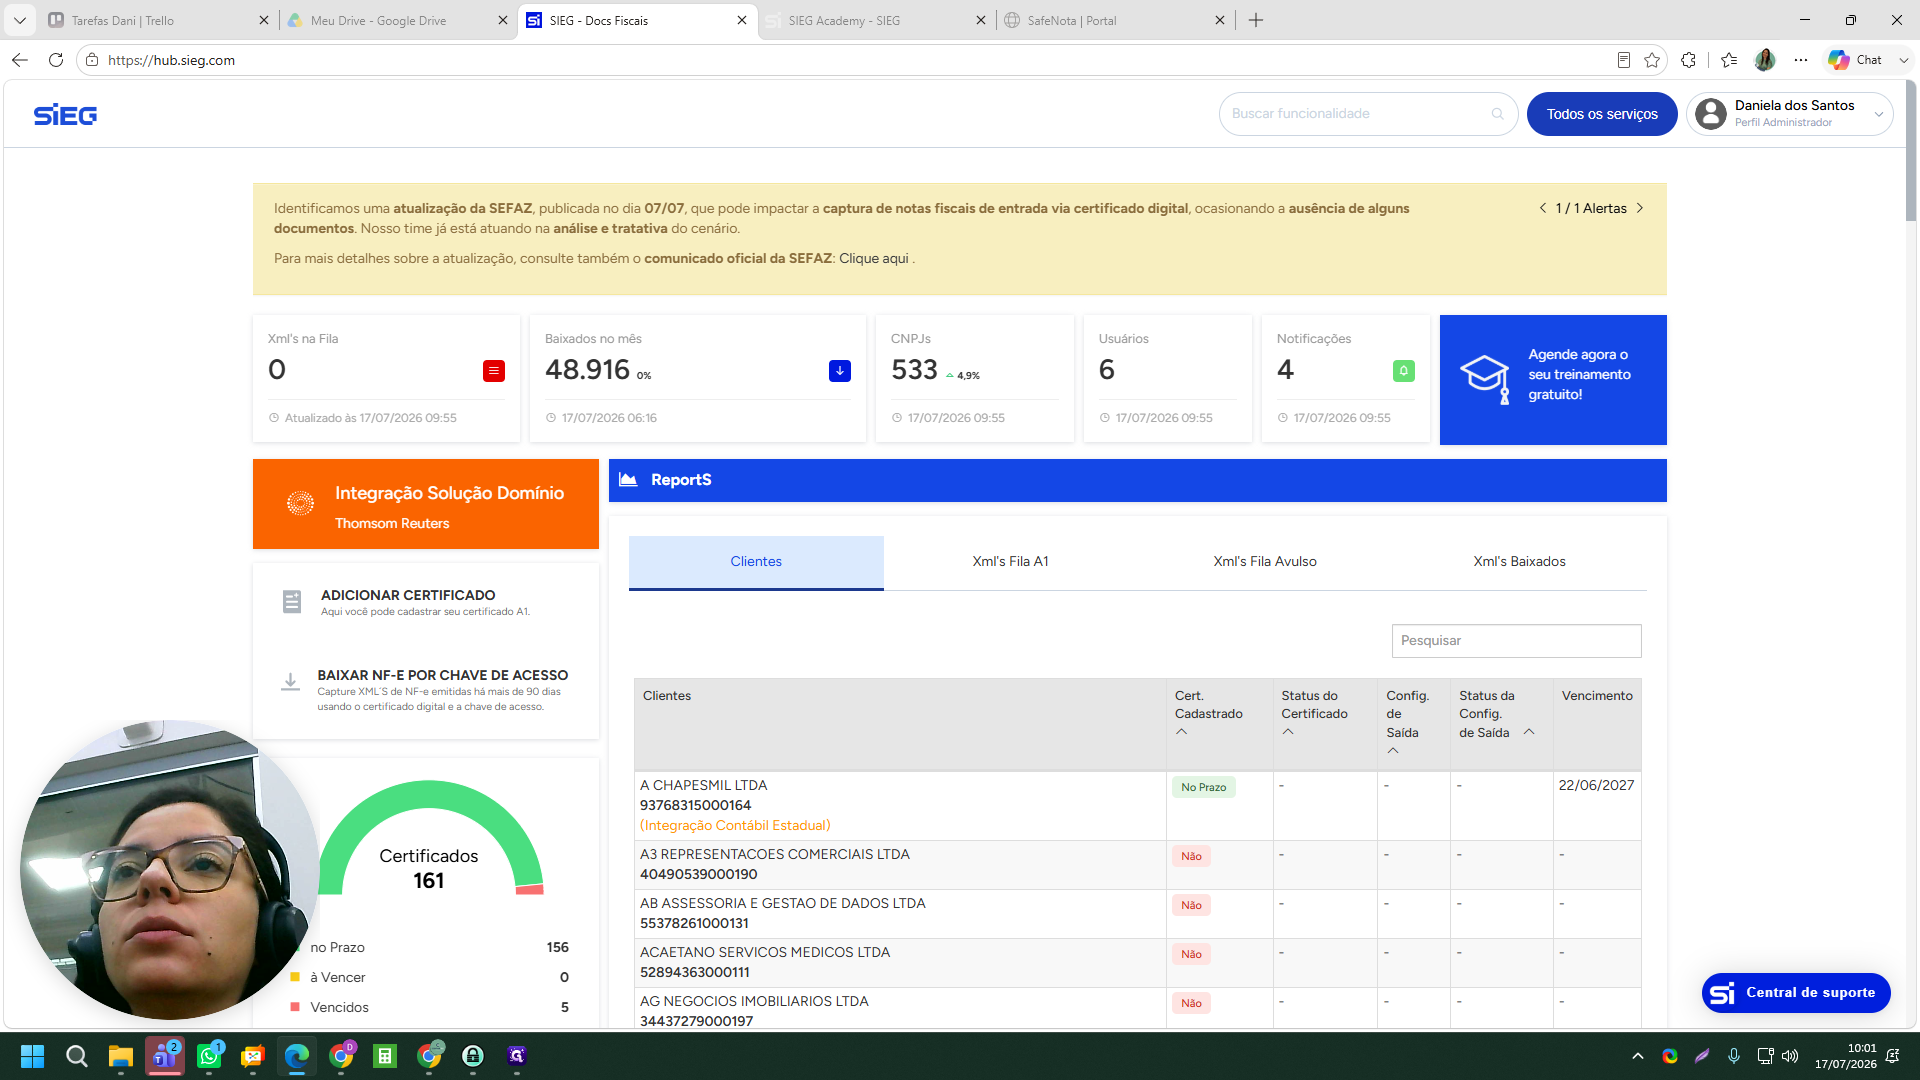Screen dimensions: 1920x1080
Task: Open Copilot Chat in the browser toolbar
Action: (x=1855, y=60)
